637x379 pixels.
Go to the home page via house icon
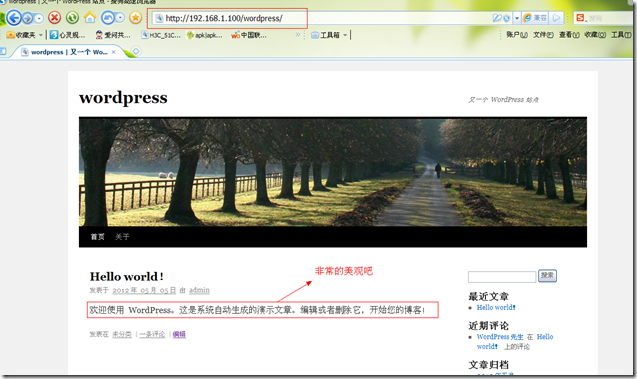[x=90, y=17]
